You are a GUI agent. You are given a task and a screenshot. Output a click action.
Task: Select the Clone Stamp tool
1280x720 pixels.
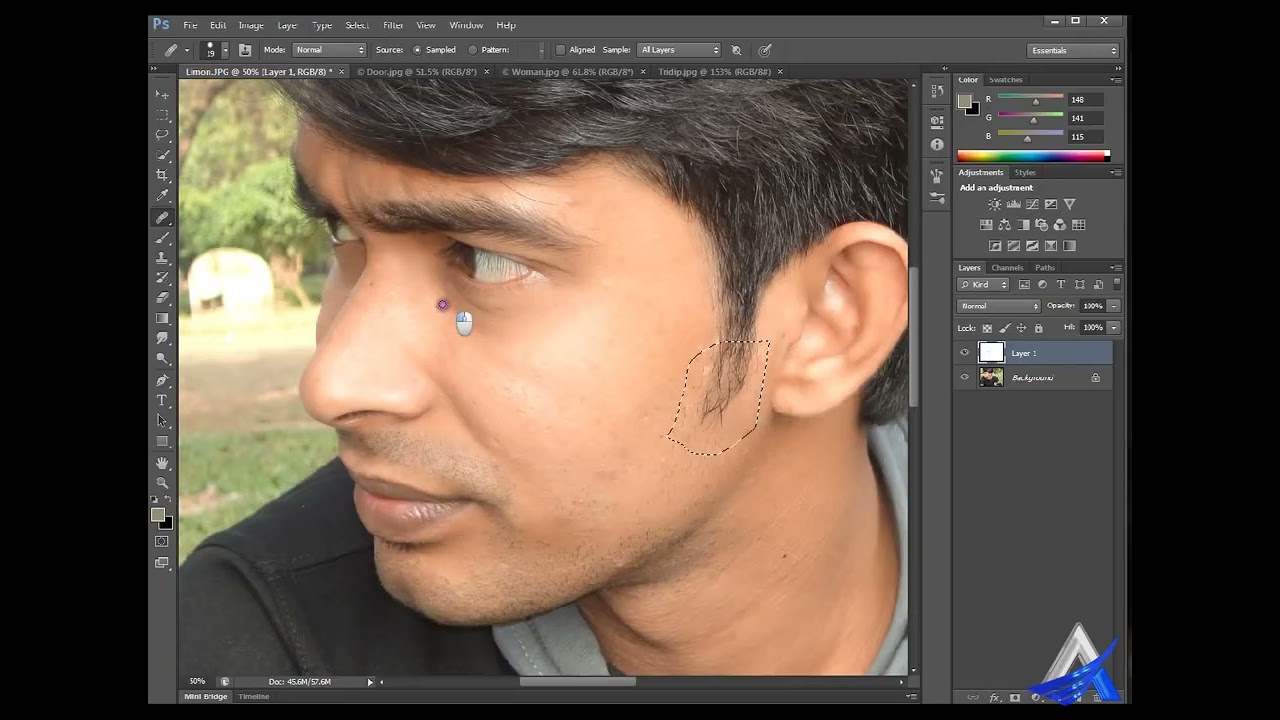[x=162, y=258]
